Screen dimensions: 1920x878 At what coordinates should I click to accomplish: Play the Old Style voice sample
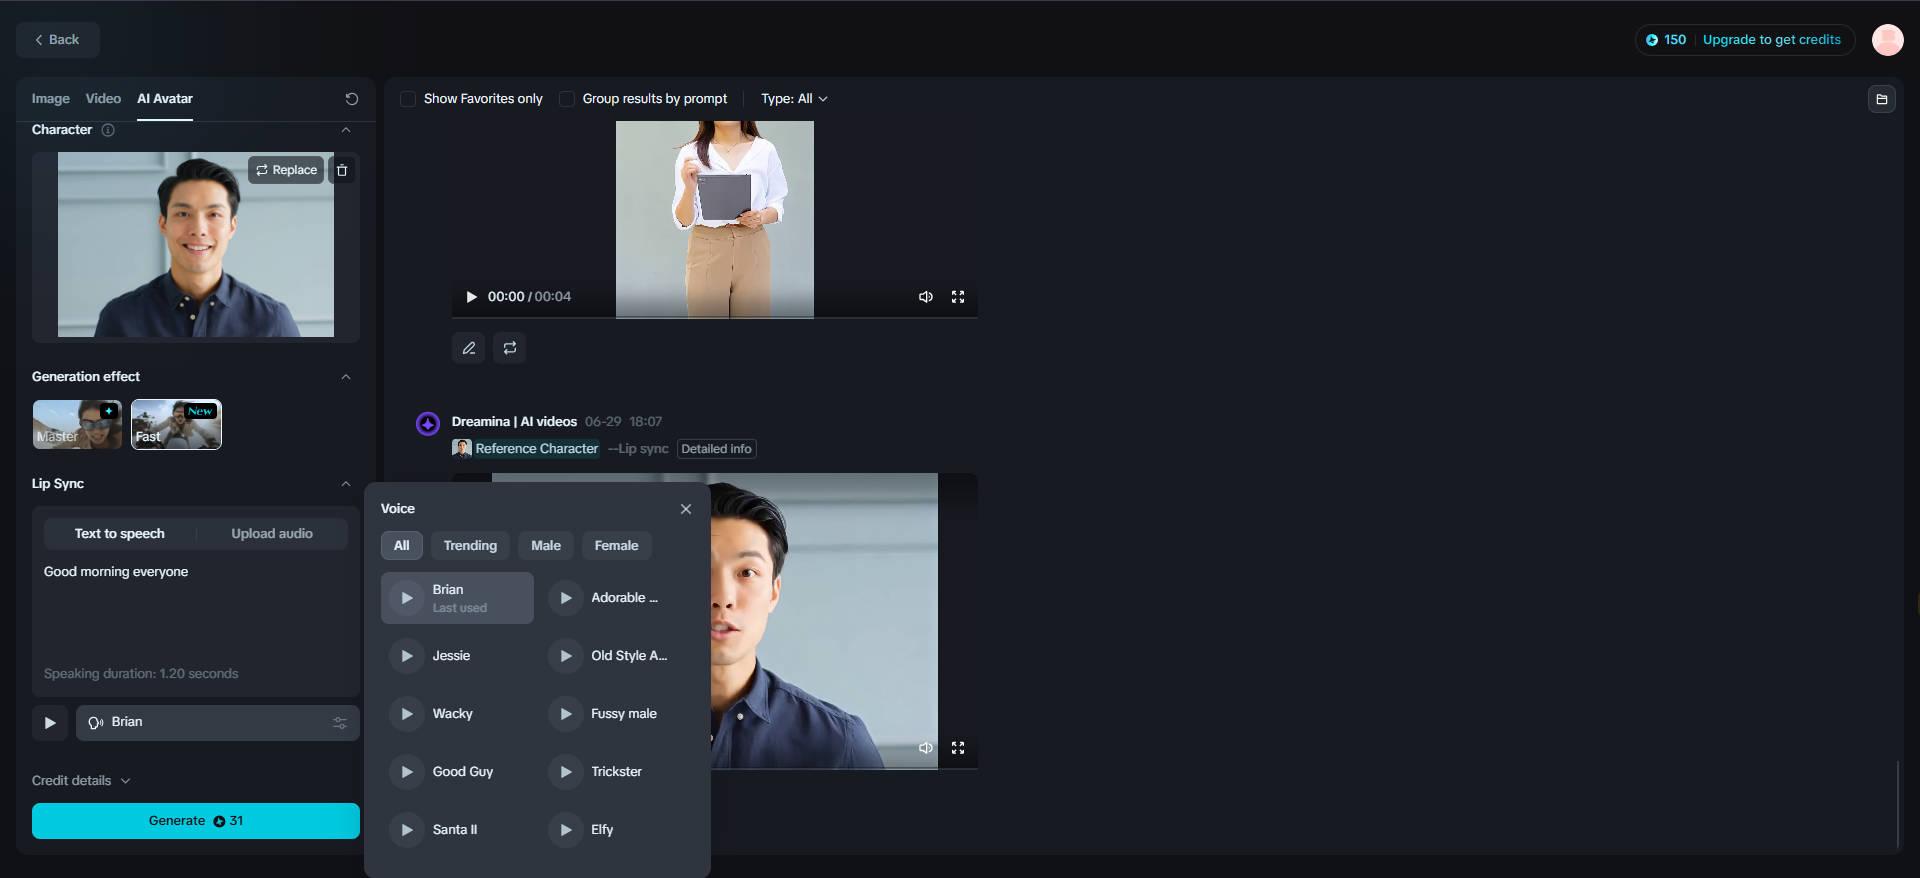565,656
